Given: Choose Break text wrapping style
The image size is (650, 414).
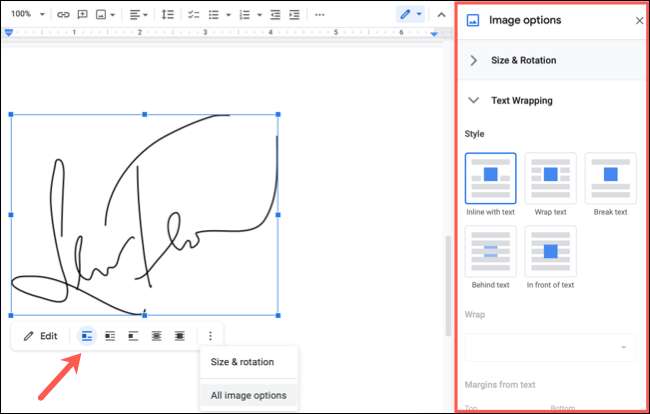Looking at the screenshot, I should click(x=610, y=178).
